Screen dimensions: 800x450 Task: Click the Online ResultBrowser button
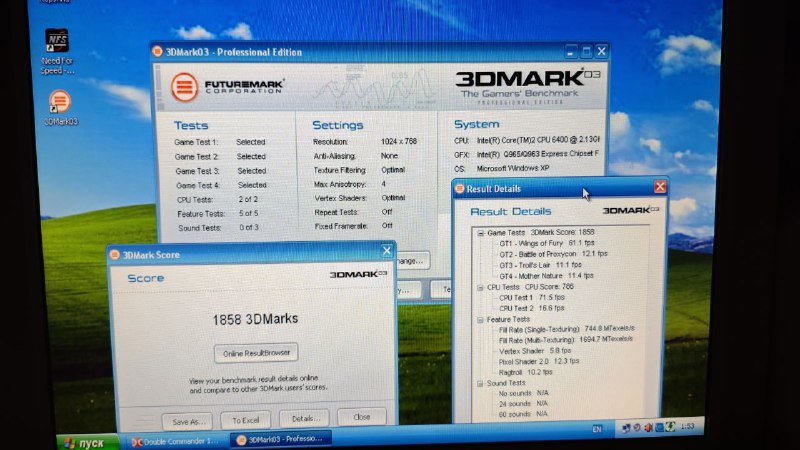tap(256, 353)
